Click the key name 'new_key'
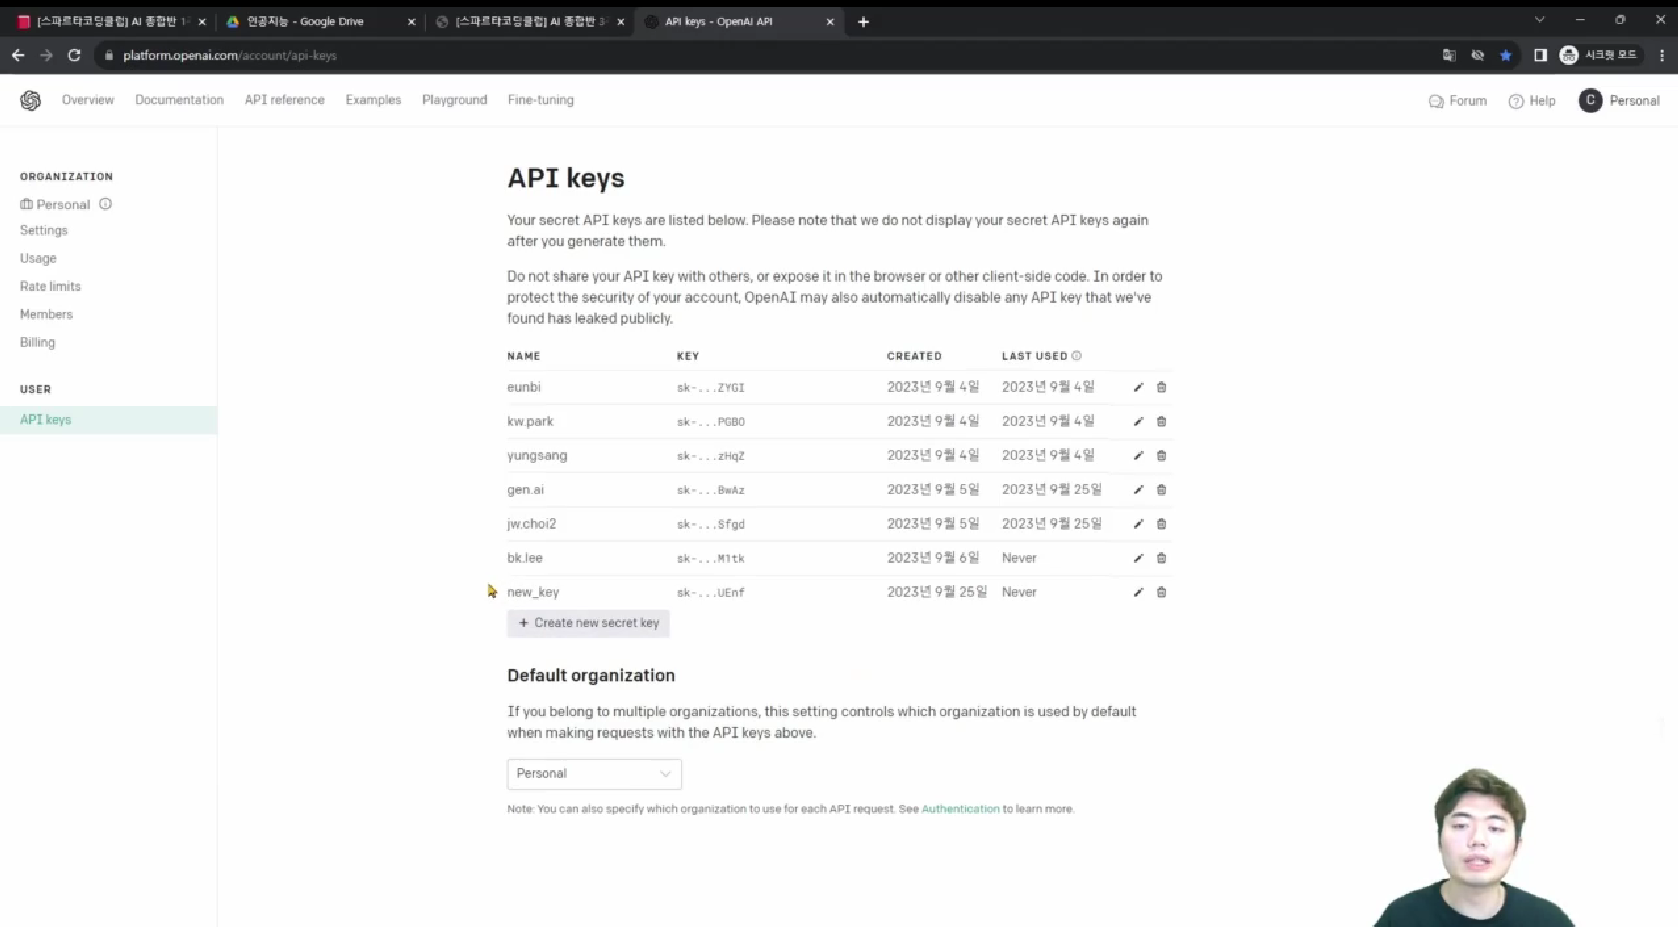This screenshot has height=927, width=1678. pyautogui.click(x=533, y=592)
